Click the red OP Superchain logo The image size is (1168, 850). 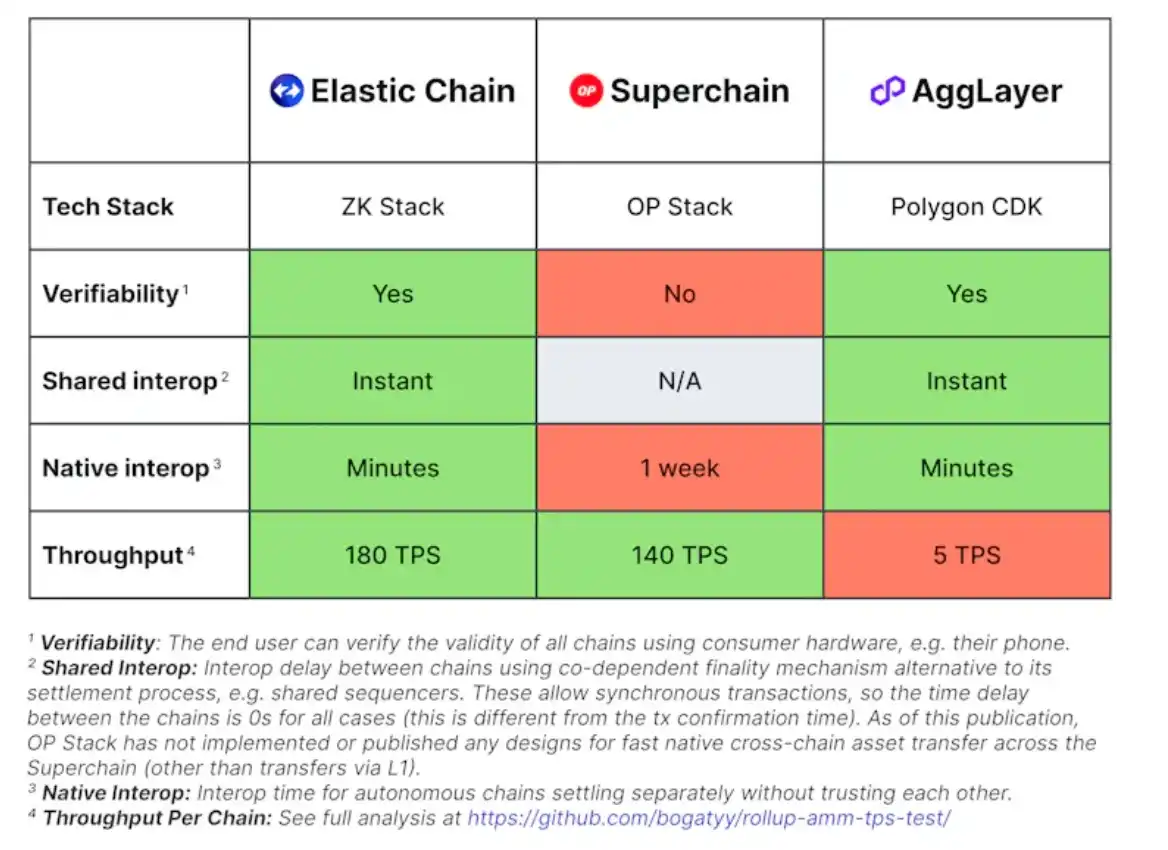click(586, 91)
